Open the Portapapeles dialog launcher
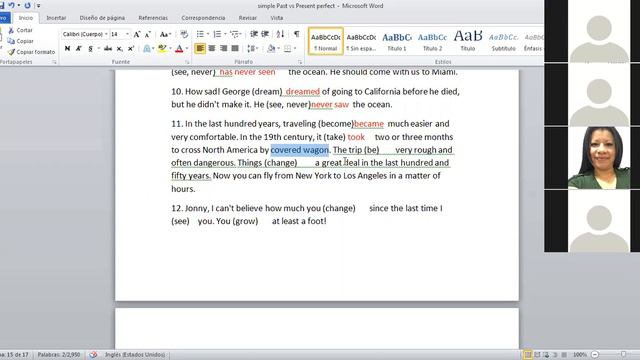The width and height of the screenshot is (640, 360). [54, 62]
